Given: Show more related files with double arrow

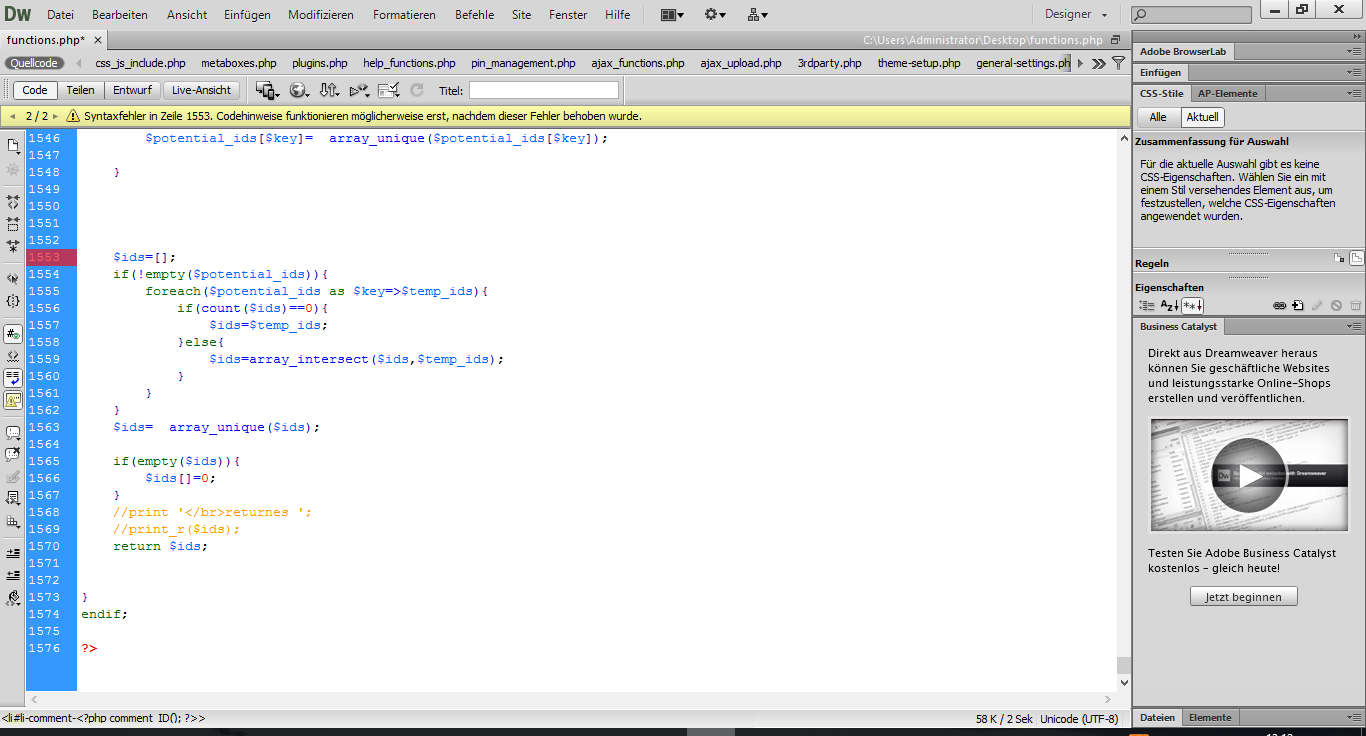Looking at the screenshot, I should (1098, 63).
